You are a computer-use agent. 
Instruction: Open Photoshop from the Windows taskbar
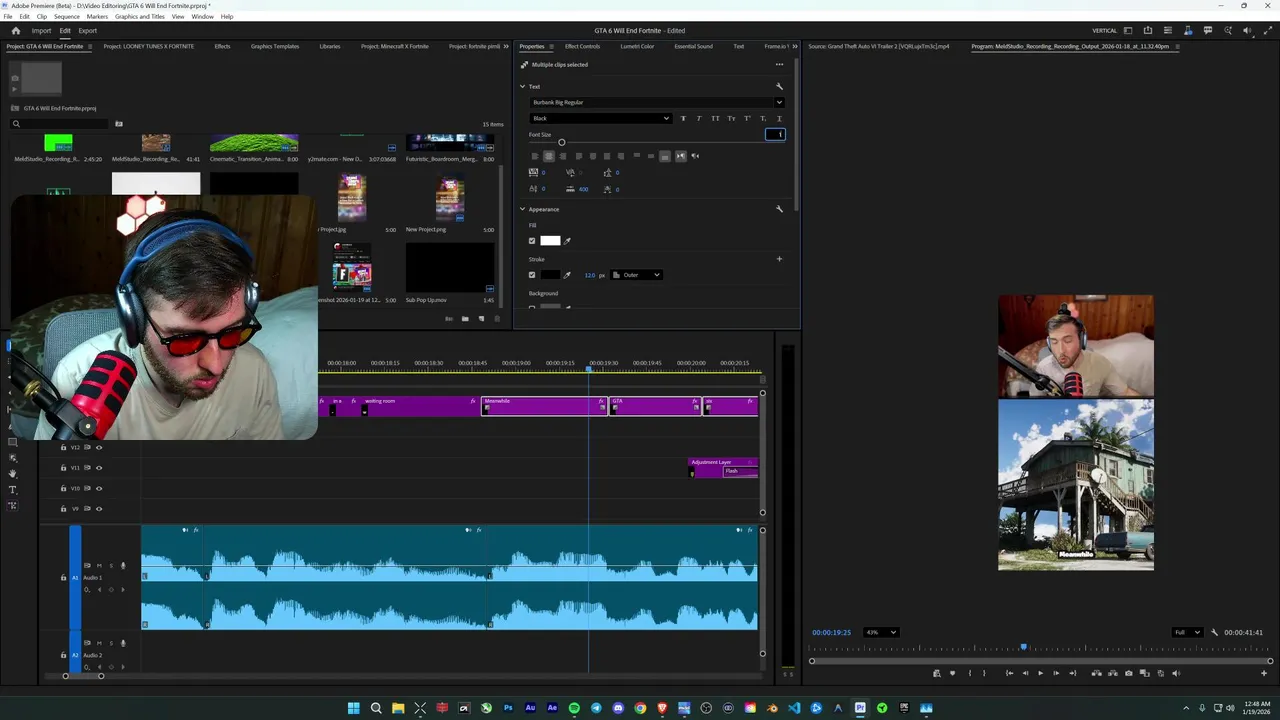coord(508,708)
